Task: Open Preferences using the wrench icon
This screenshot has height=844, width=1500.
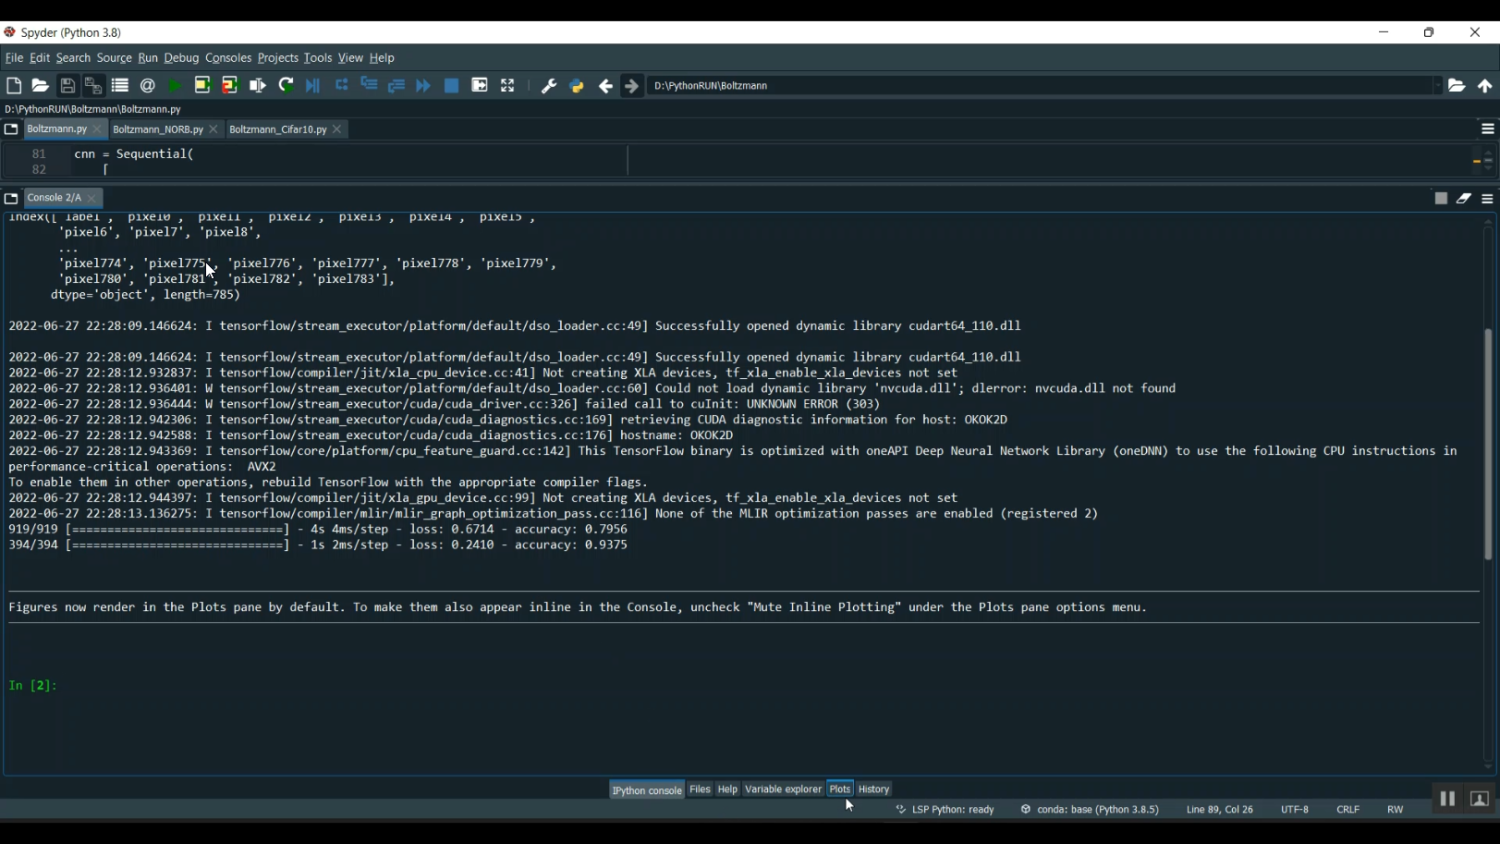Action: pos(549,86)
